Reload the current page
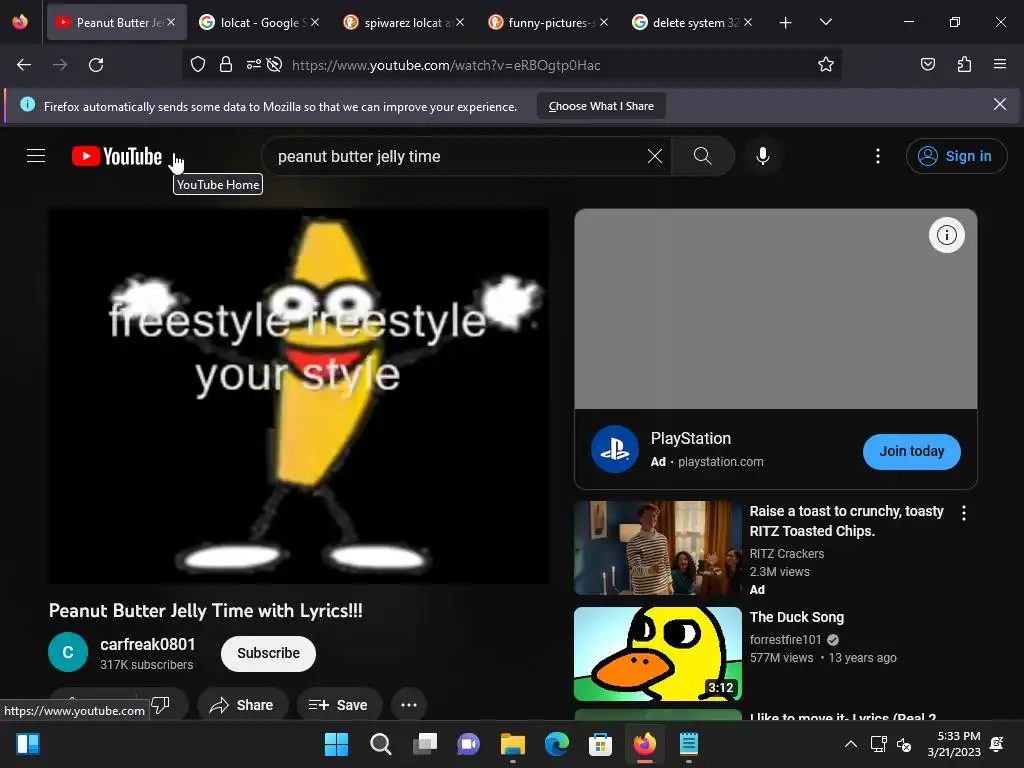This screenshot has width=1024, height=768. click(96, 65)
